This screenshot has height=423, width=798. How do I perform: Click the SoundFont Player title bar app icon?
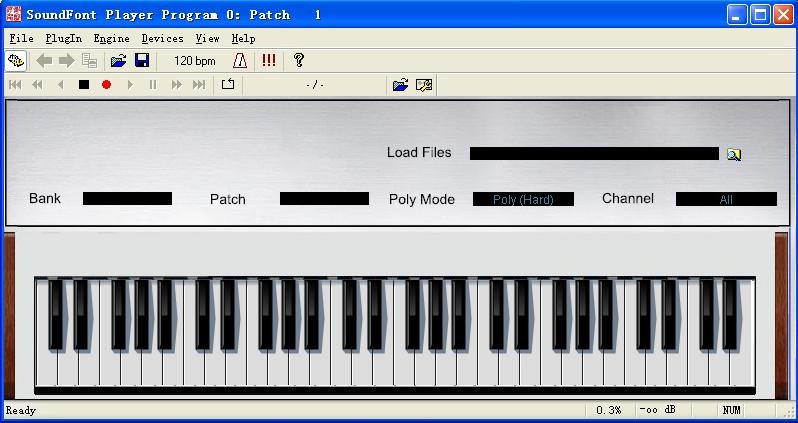14,14
